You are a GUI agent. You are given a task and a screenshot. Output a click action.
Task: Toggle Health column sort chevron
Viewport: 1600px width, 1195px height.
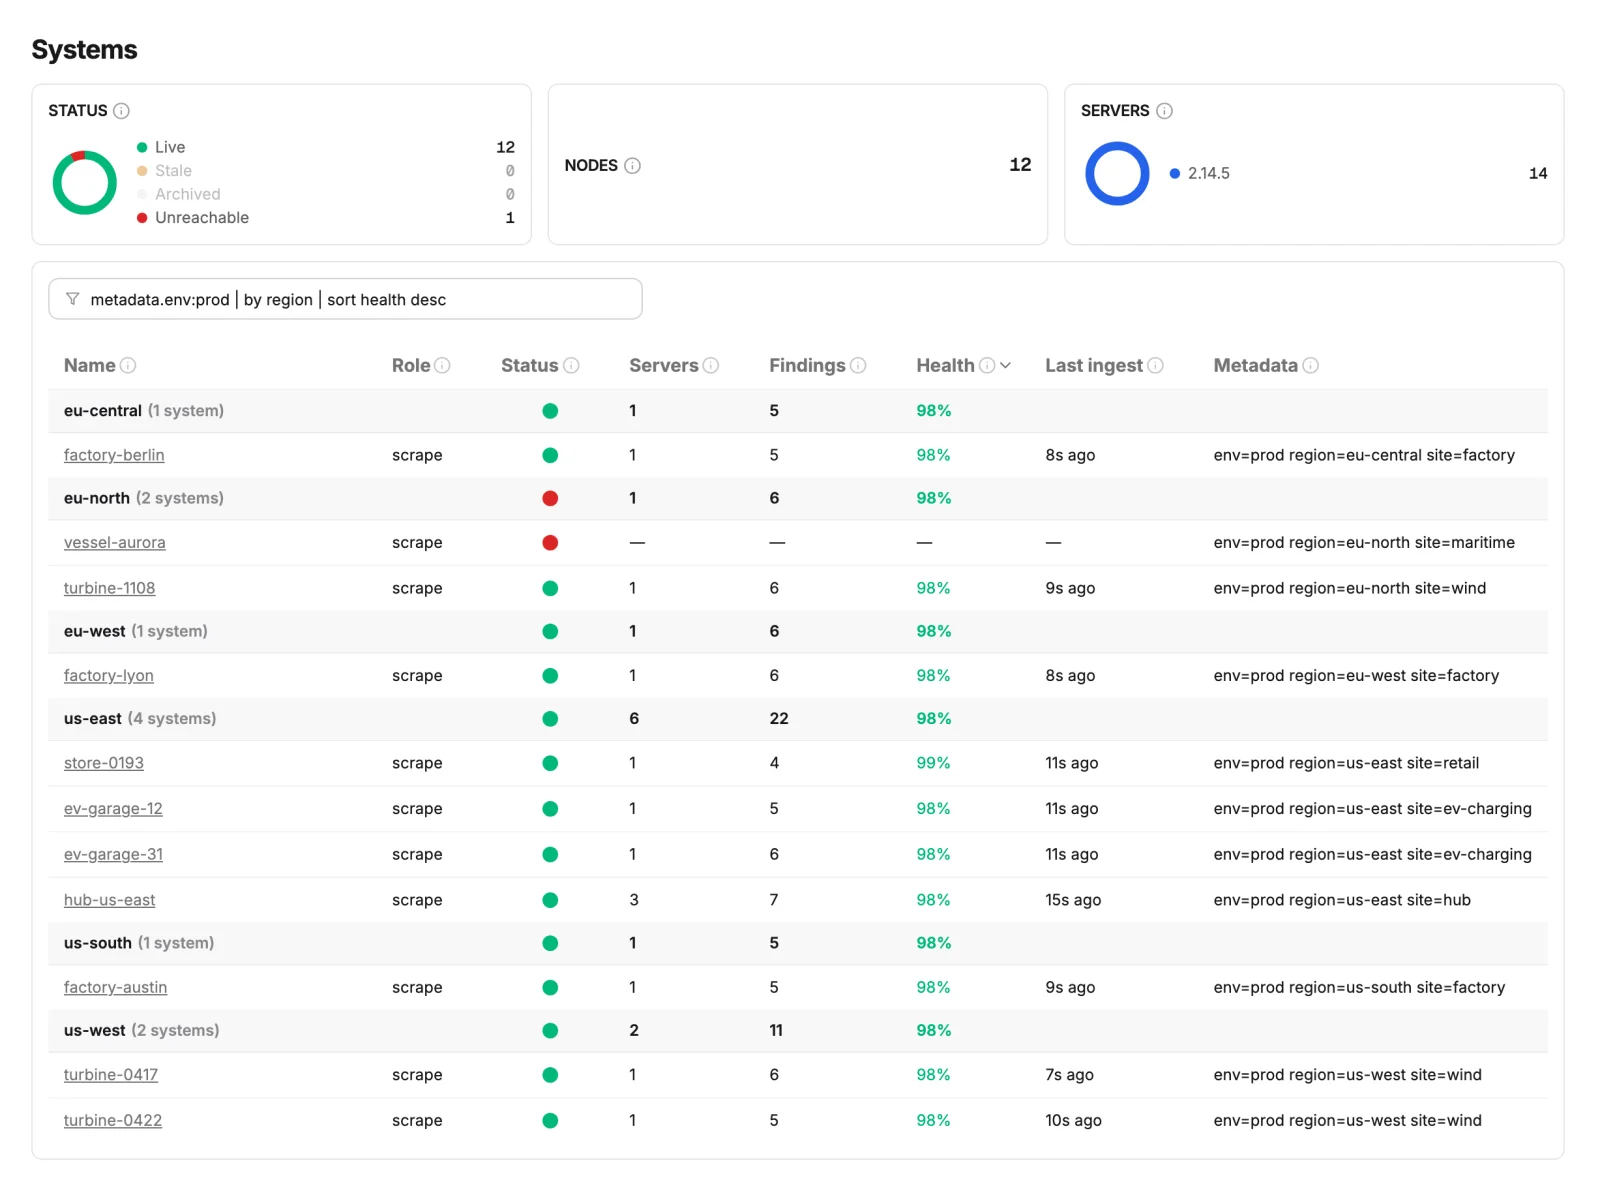(1005, 366)
